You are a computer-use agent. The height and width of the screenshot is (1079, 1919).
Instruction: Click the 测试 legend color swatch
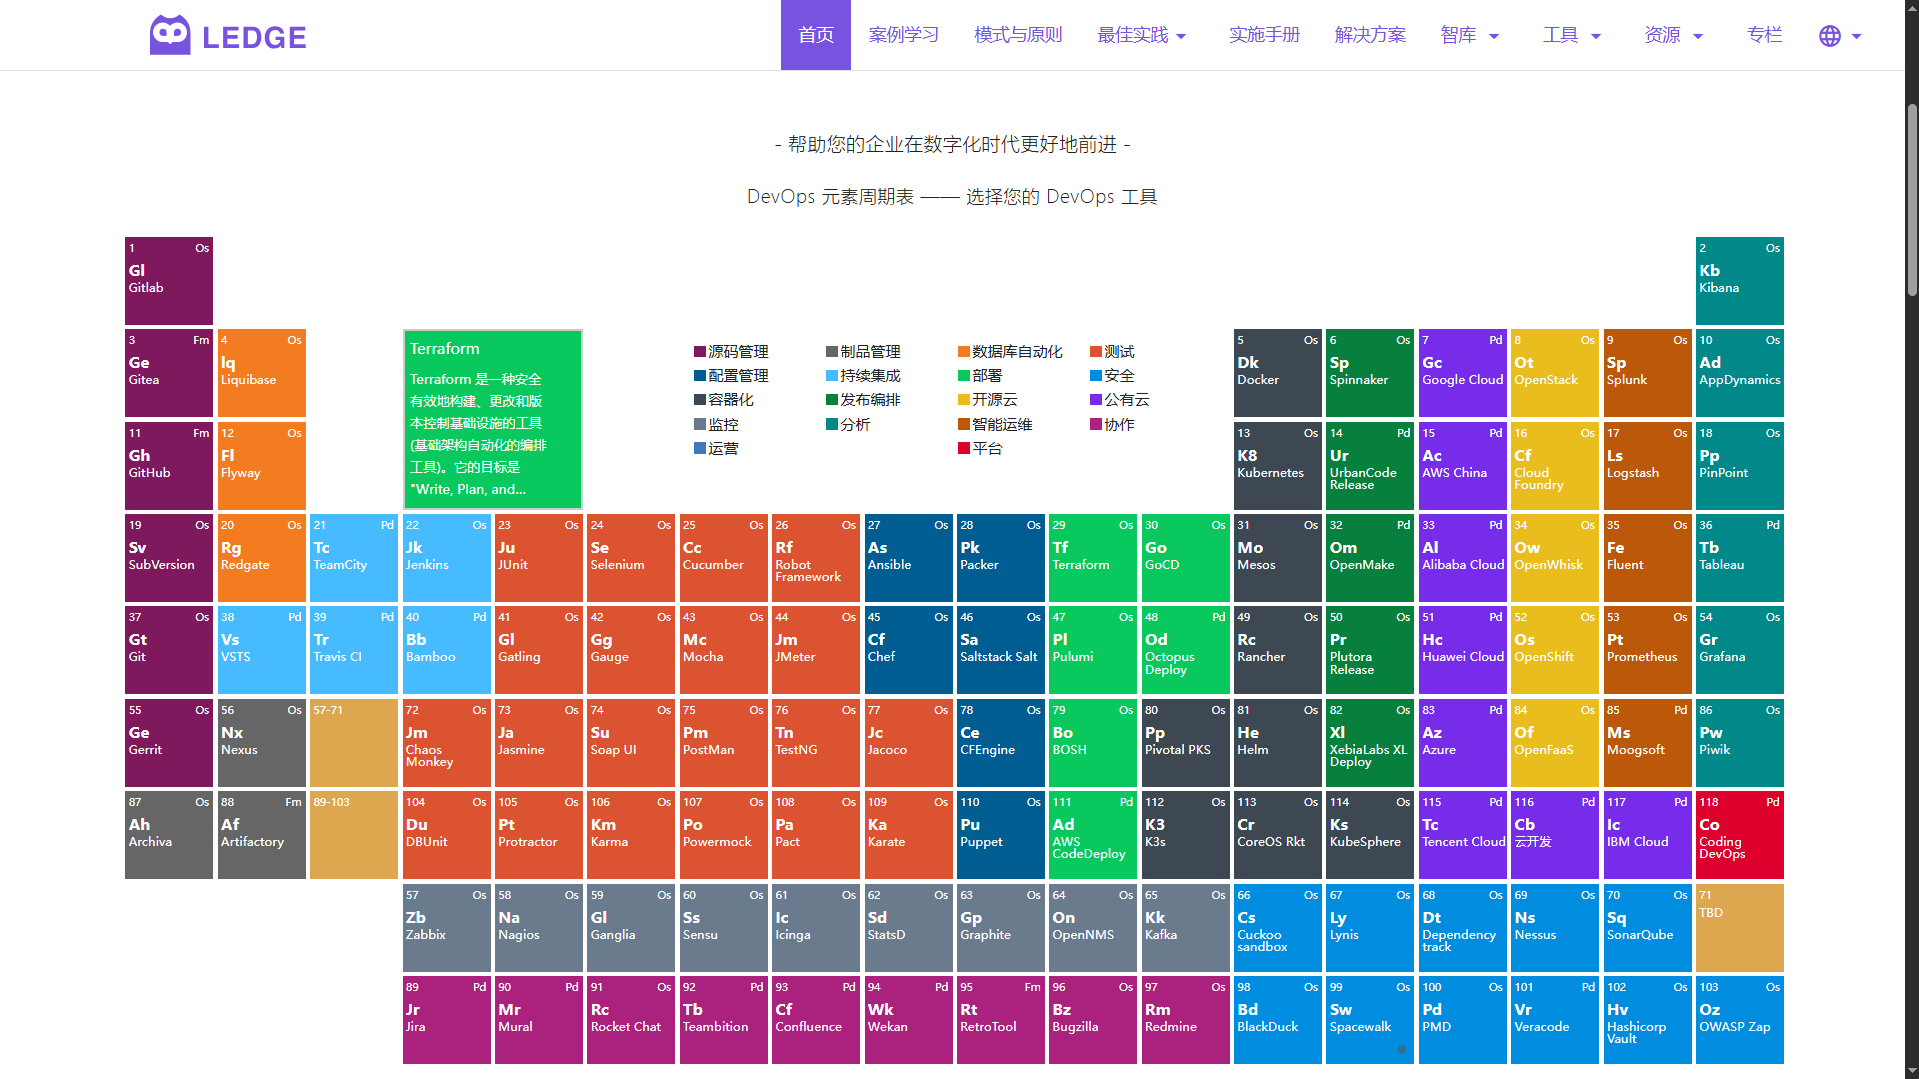[x=1096, y=352]
